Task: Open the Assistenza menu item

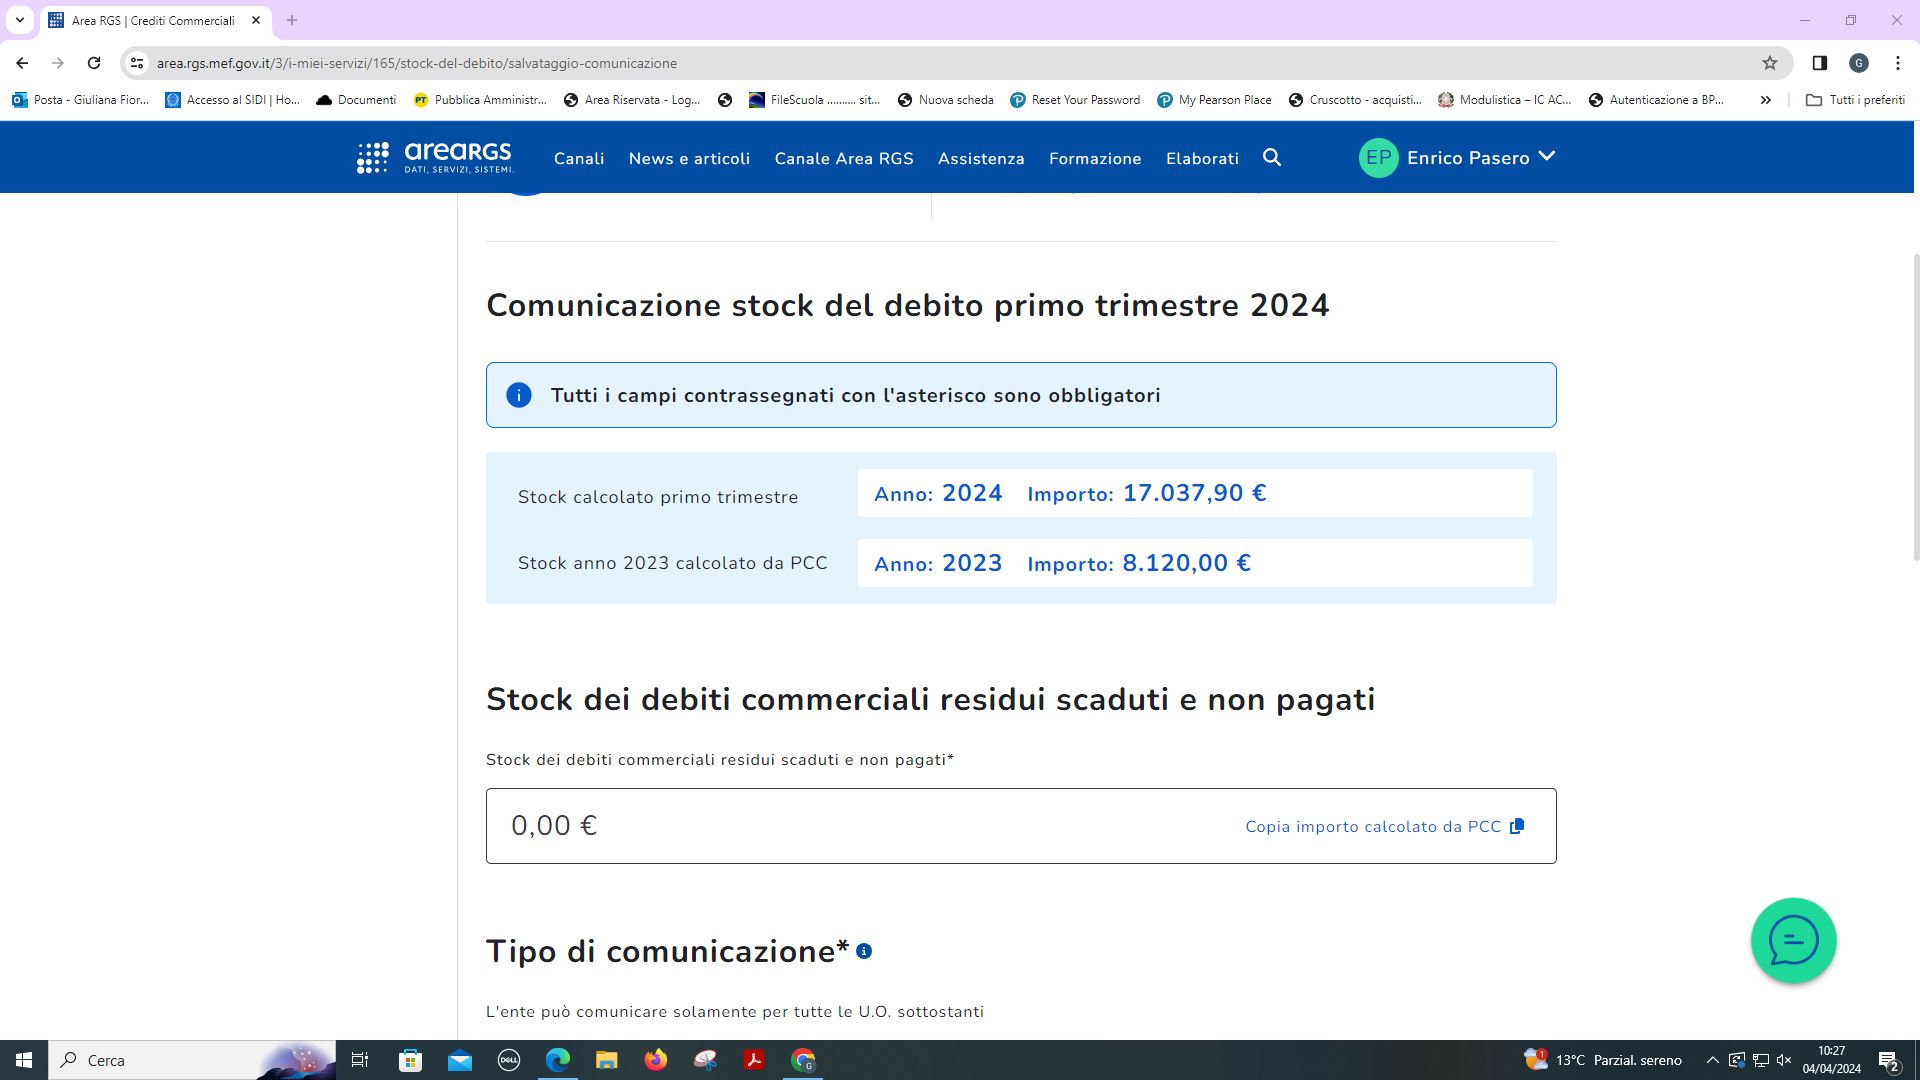Action: pyautogui.click(x=981, y=159)
